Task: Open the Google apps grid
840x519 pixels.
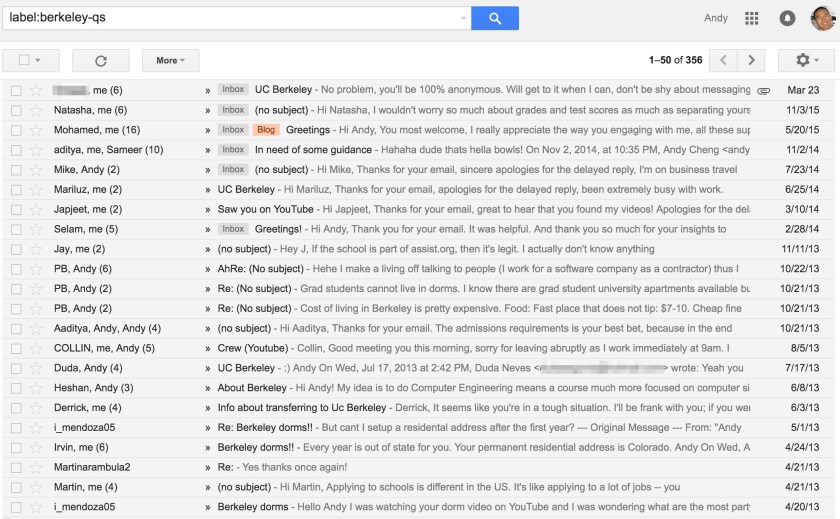Action: (x=752, y=18)
